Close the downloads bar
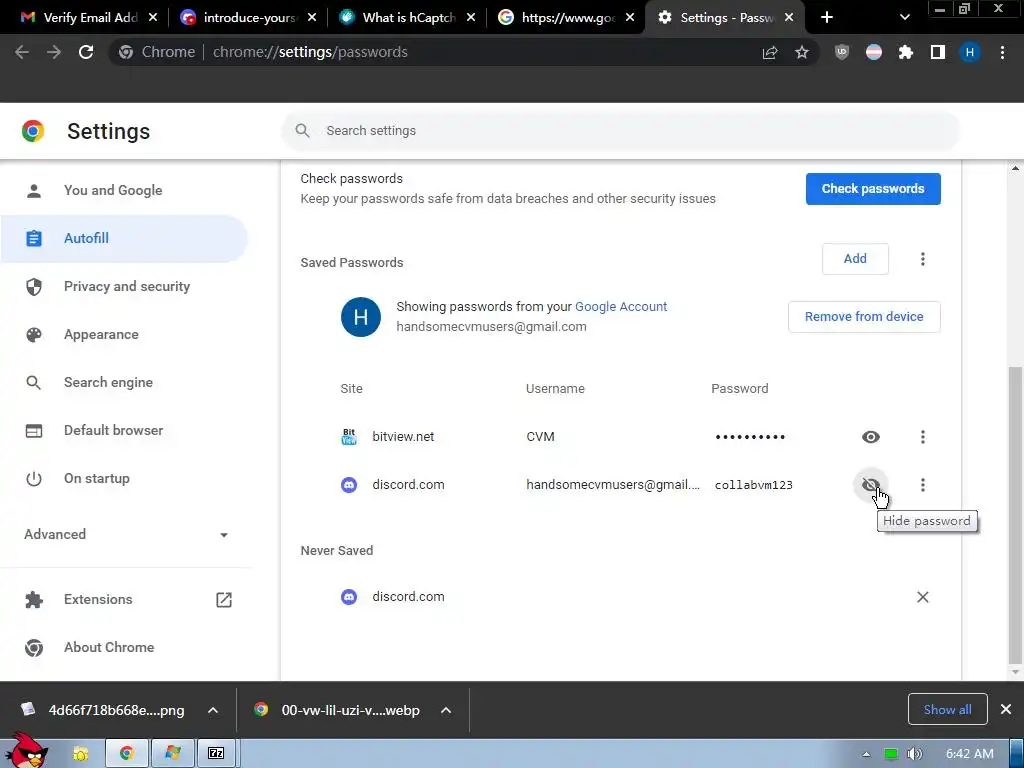1024x768 pixels. (1006, 709)
